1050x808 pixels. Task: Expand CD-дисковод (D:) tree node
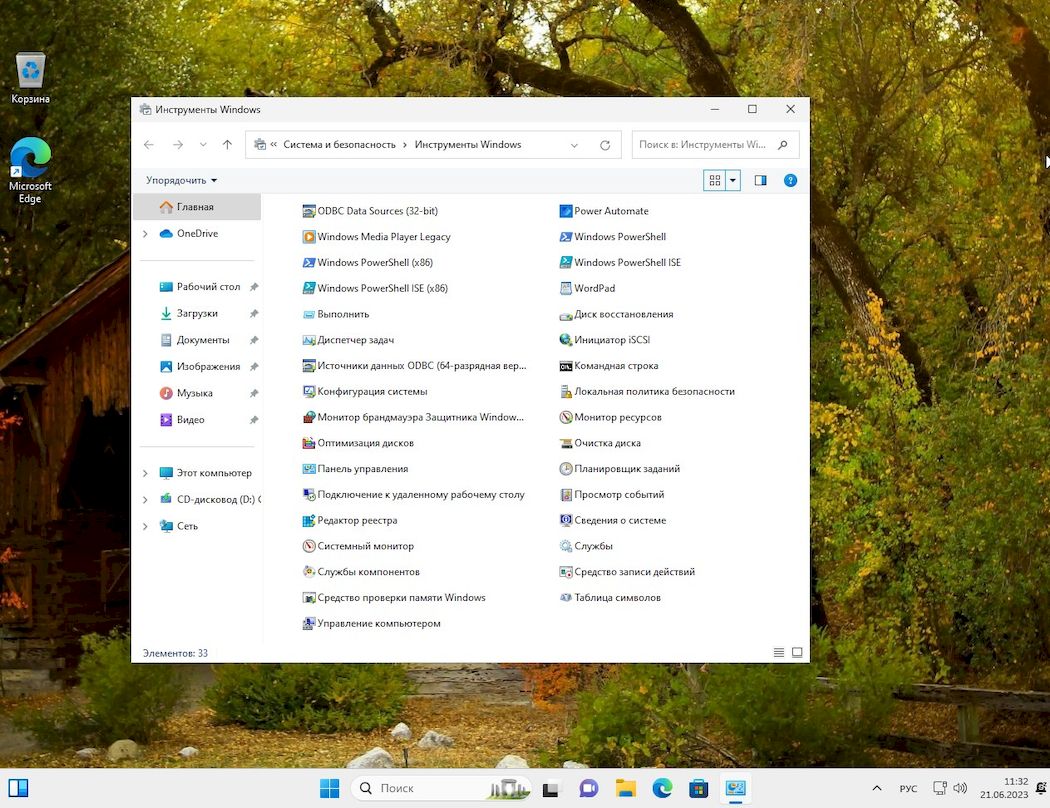145,499
